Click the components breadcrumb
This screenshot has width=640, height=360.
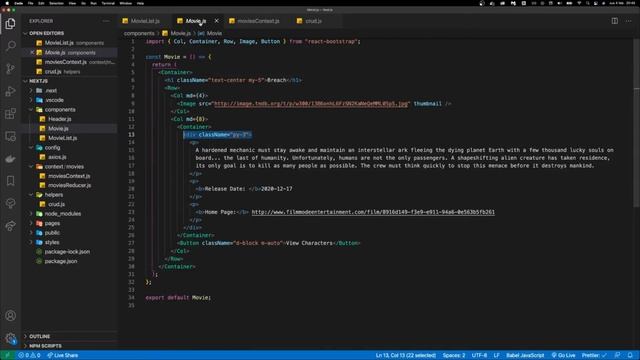click(139, 33)
